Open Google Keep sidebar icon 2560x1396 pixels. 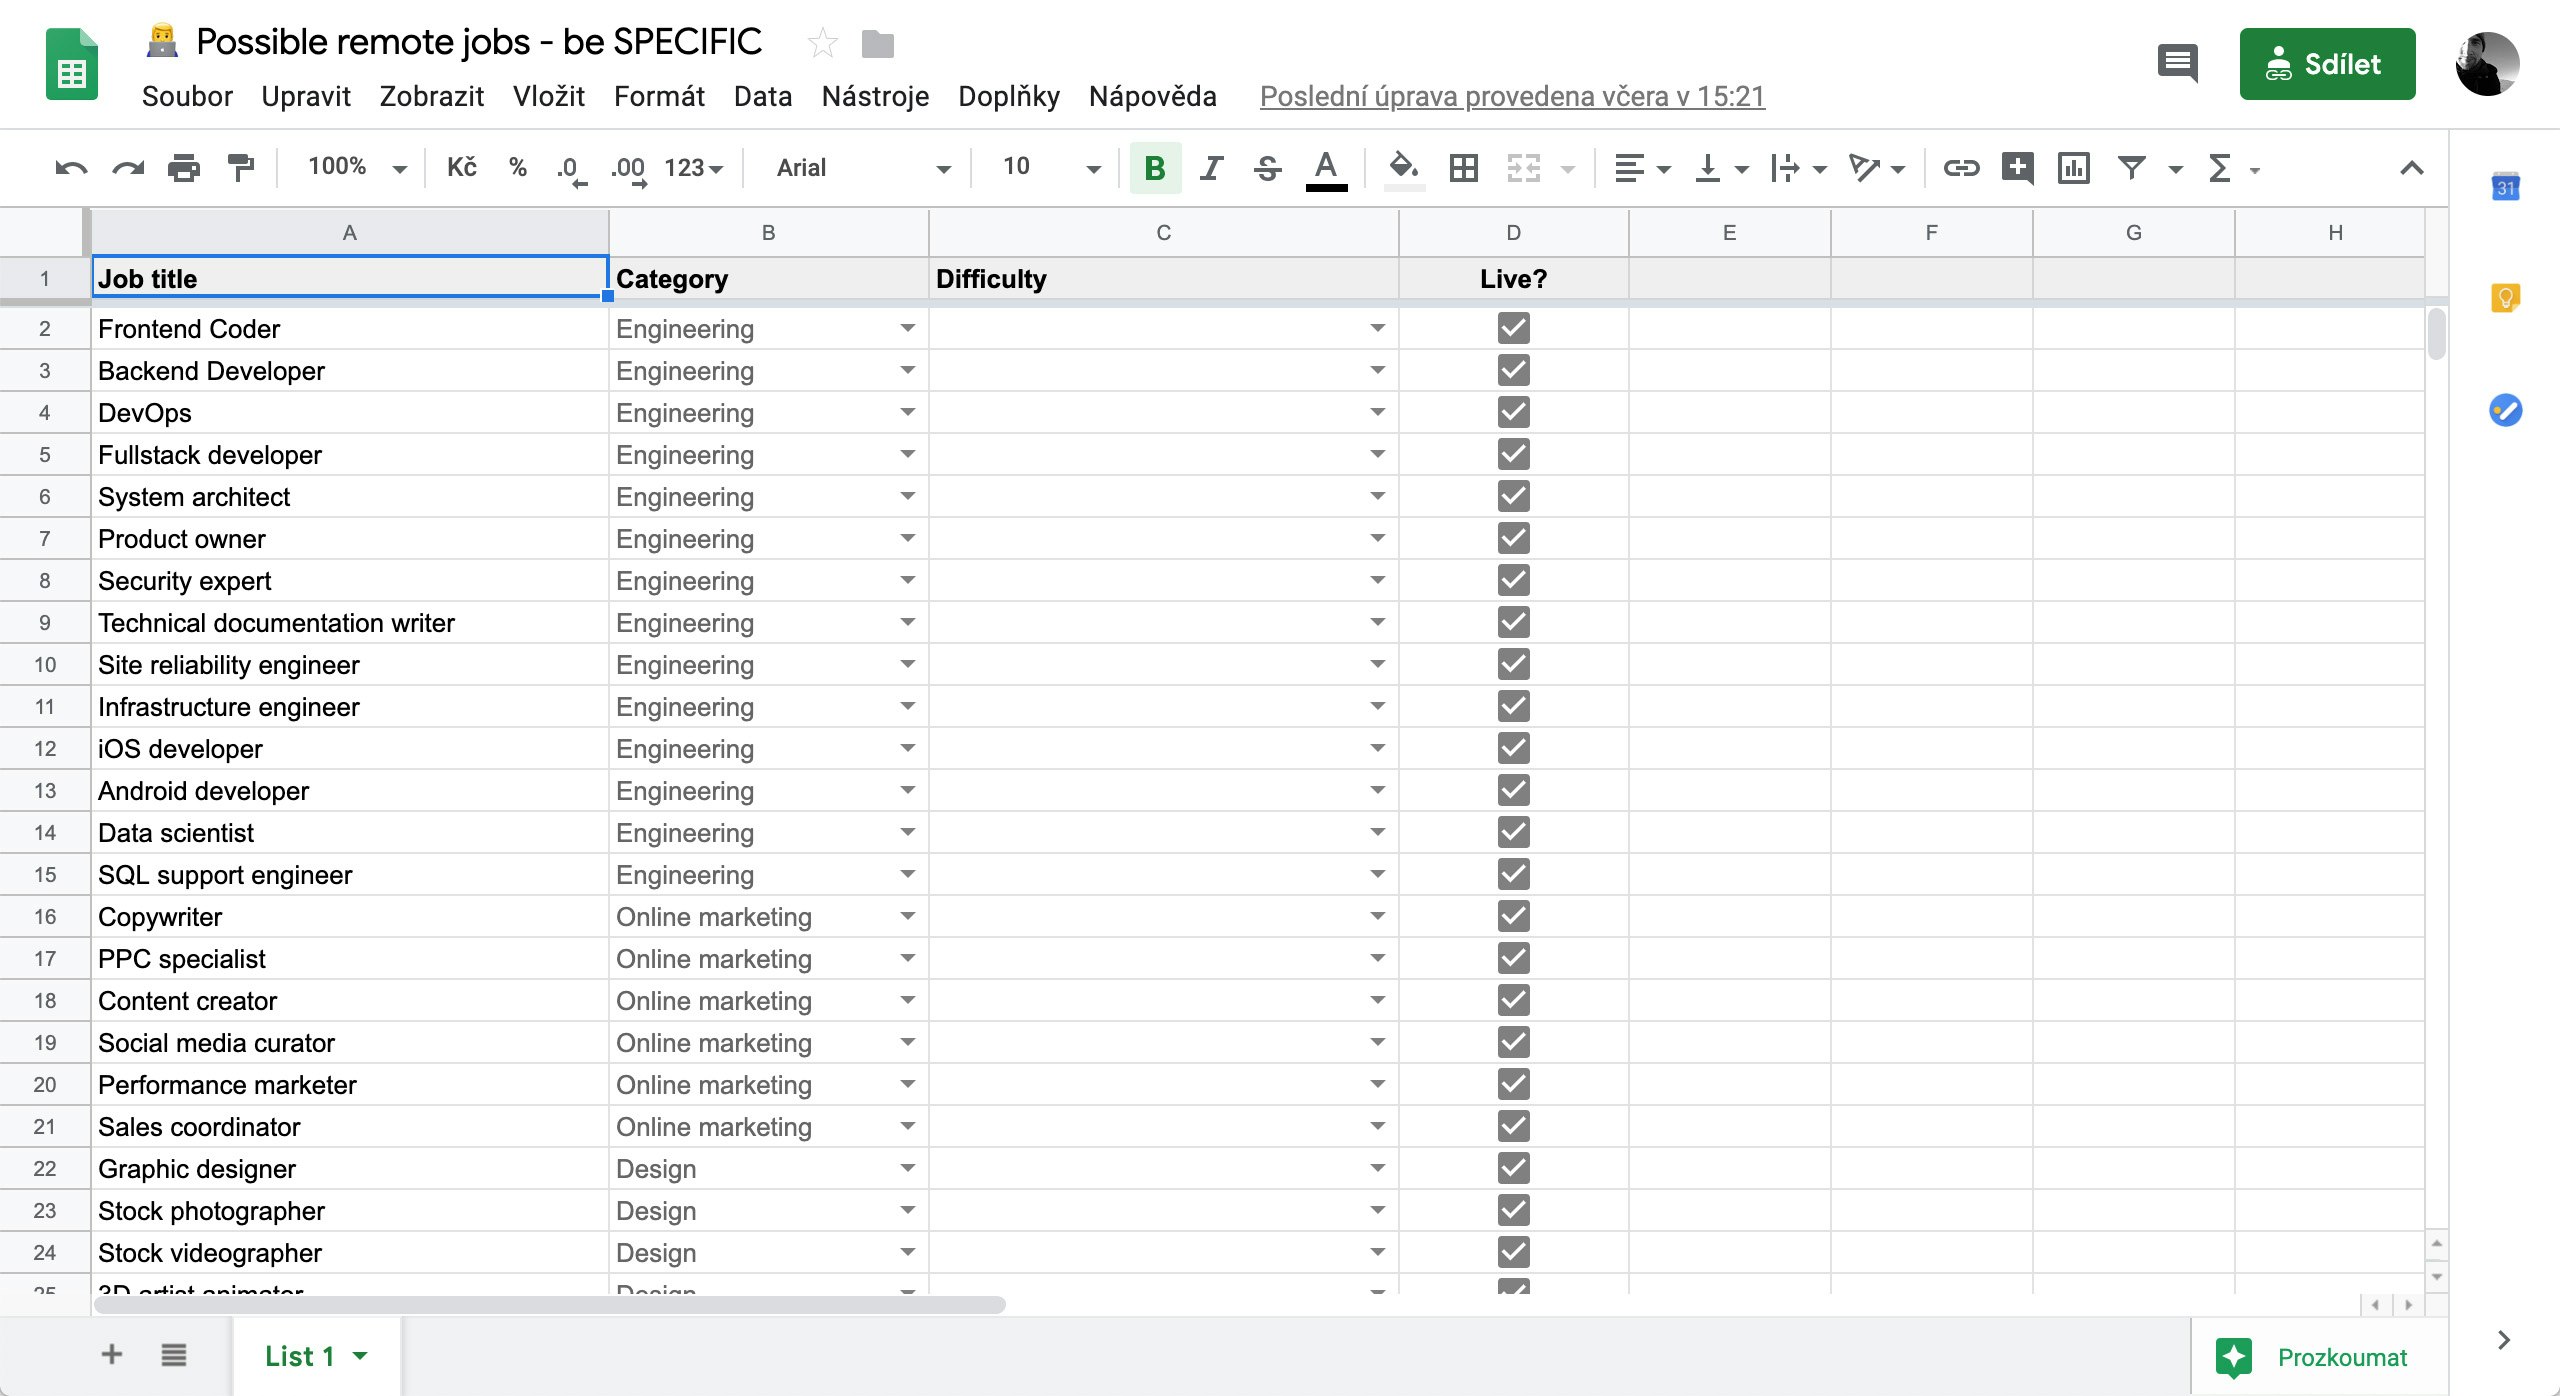pos(2505,298)
